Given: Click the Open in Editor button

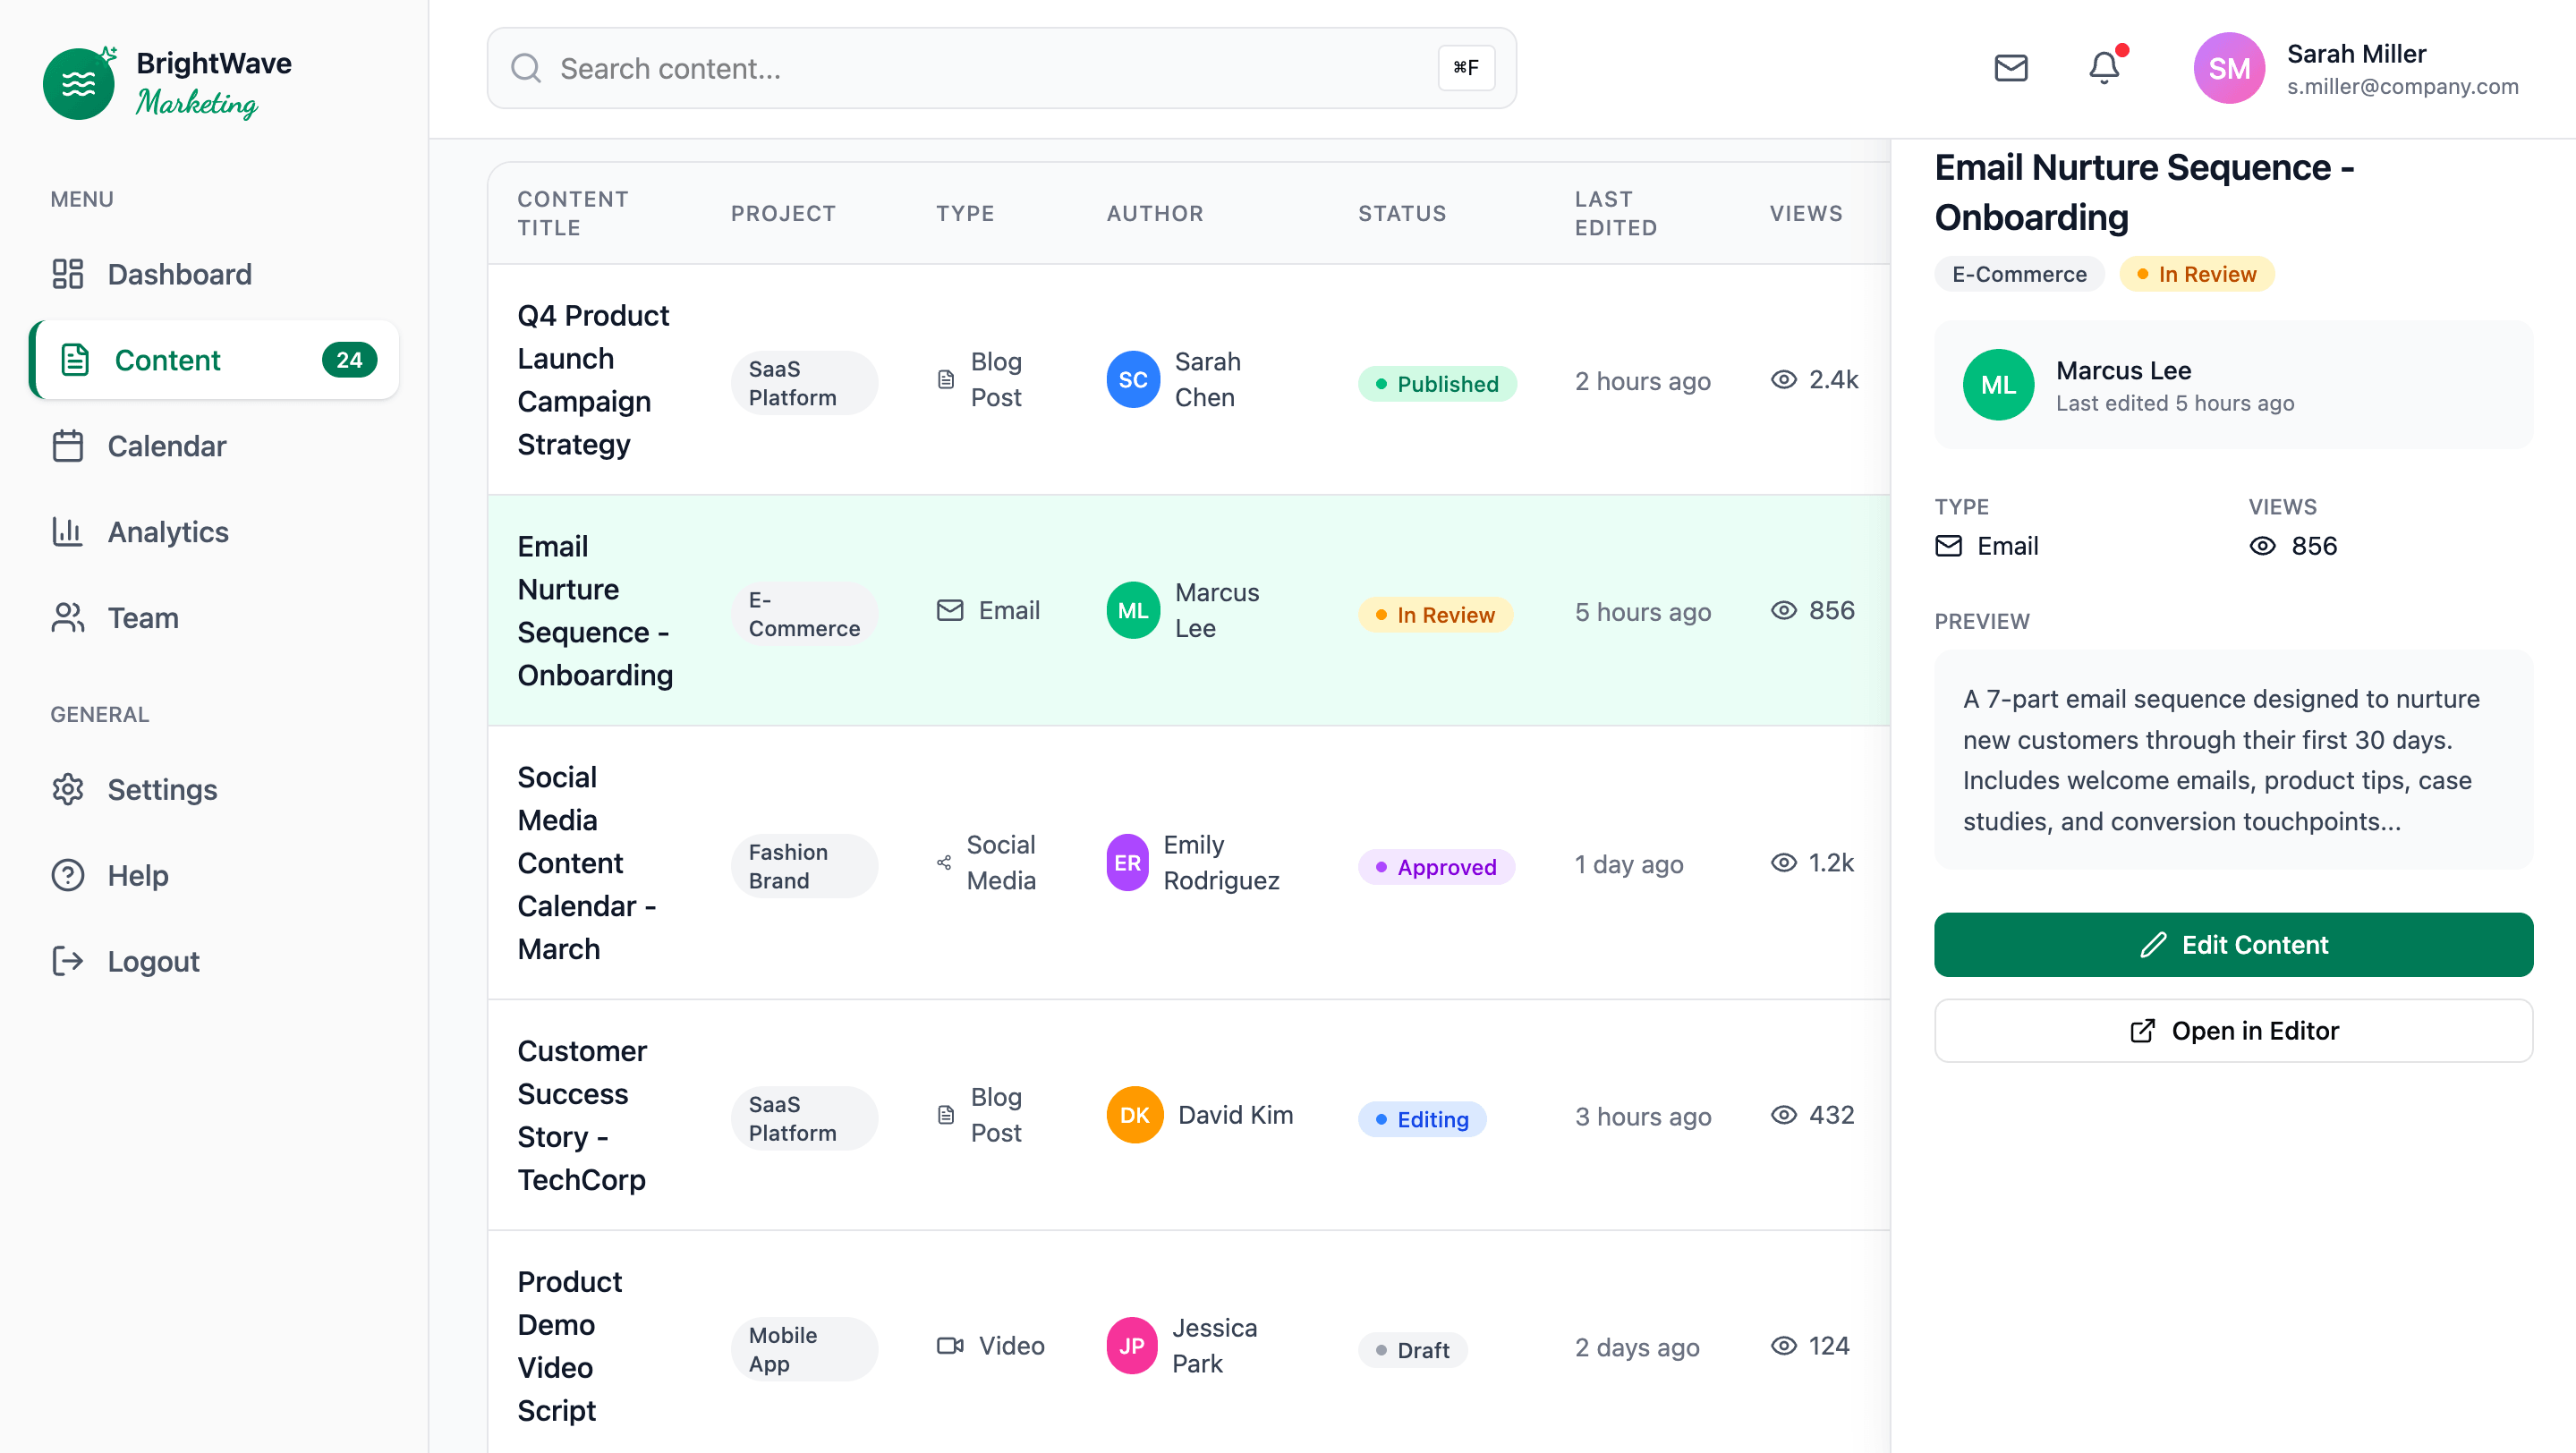Looking at the screenshot, I should pyautogui.click(x=2232, y=1030).
